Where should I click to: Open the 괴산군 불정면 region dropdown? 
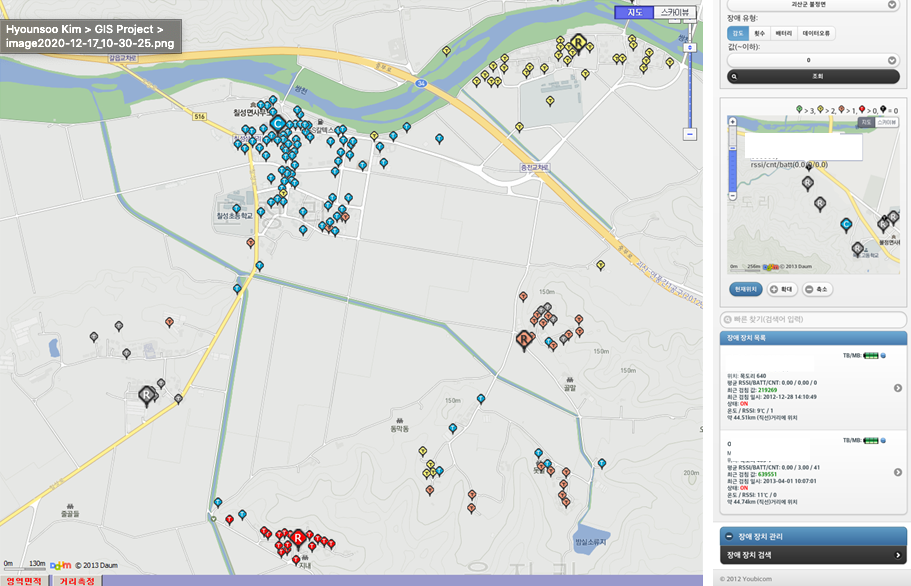(813, 5)
